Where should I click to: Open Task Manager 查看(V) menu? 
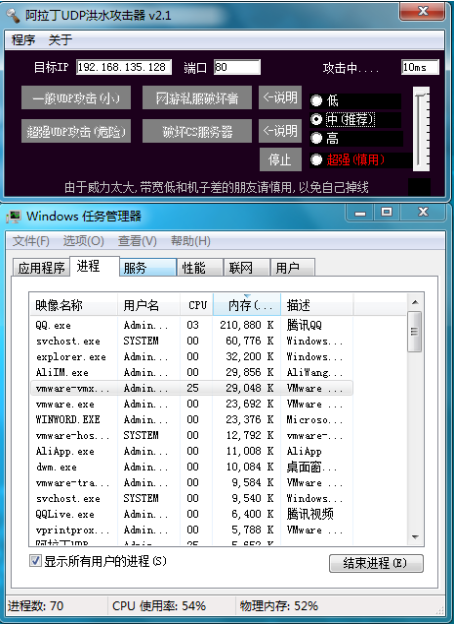[137, 241]
